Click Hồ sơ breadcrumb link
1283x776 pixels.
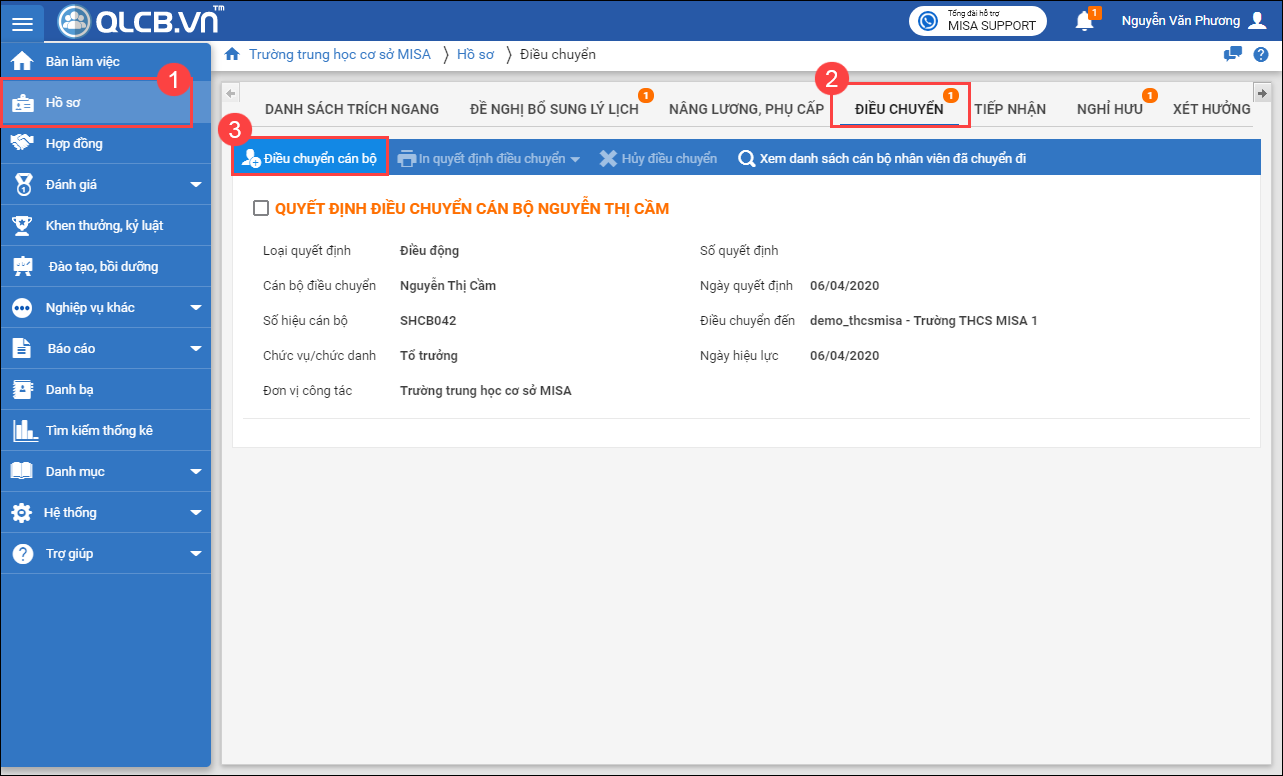pos(475,54)
